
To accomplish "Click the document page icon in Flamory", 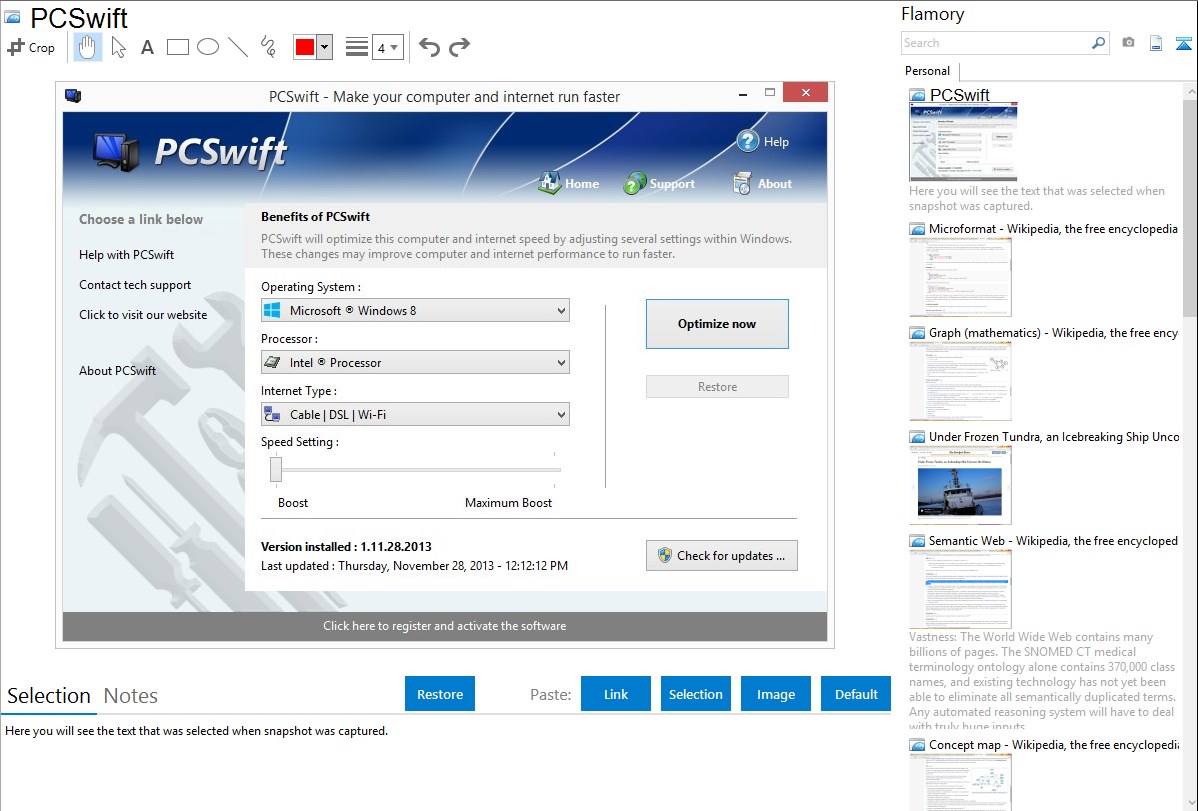I will click(x=1156, y=43).
